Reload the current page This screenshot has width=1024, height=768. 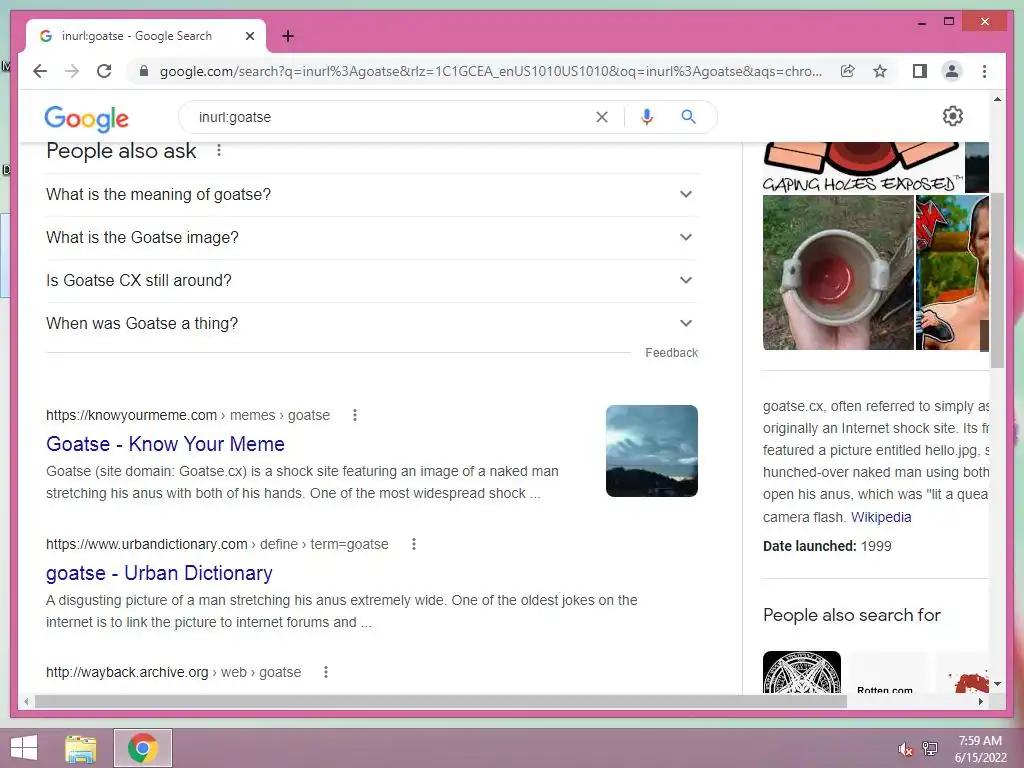pos(104,71)
